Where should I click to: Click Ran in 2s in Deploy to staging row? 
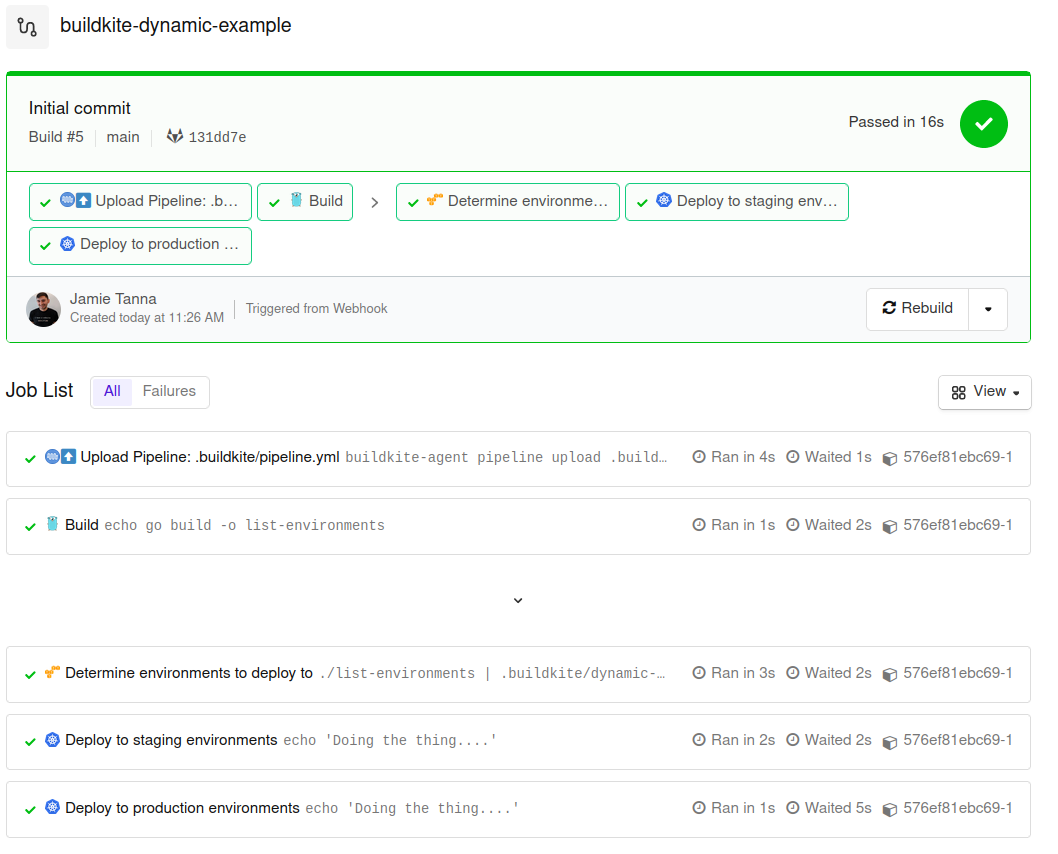pos(743,740)
